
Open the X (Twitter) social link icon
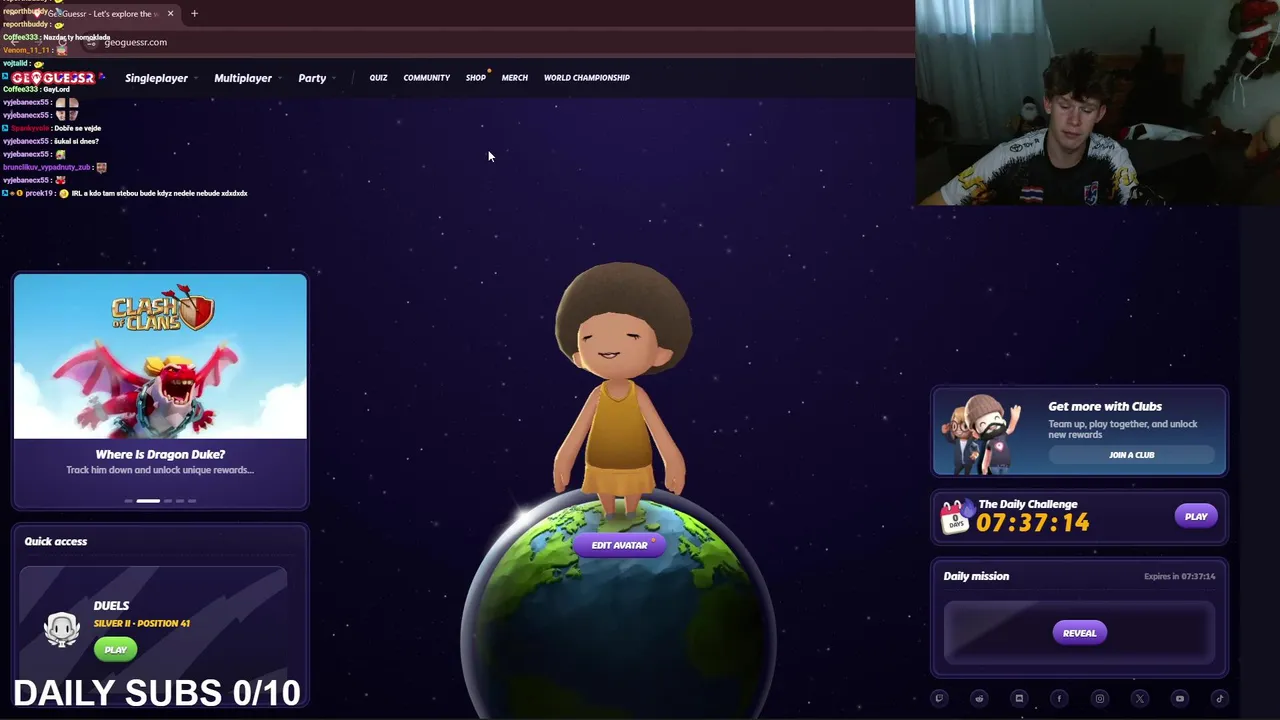coord(1139,699)
